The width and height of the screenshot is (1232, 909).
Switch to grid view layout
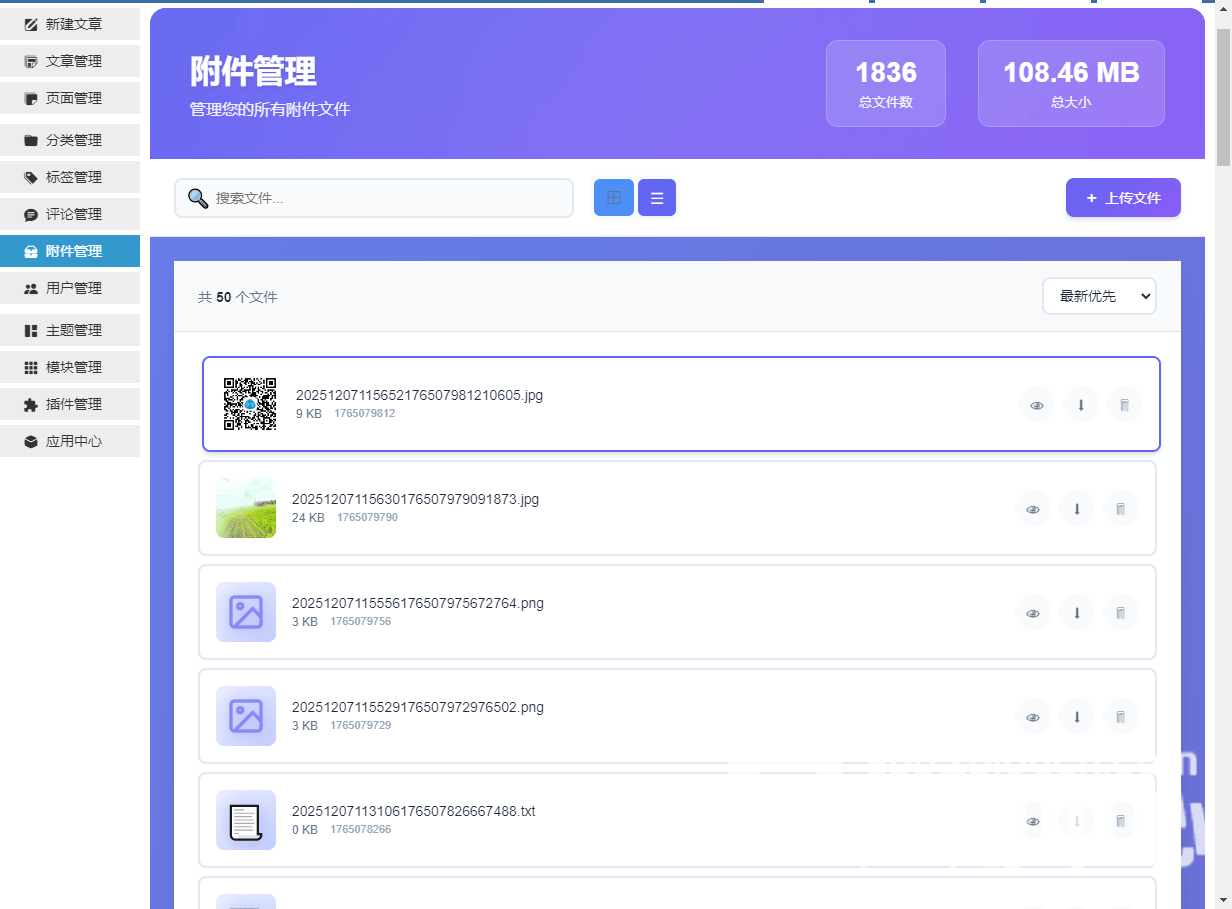coord(613,198)
